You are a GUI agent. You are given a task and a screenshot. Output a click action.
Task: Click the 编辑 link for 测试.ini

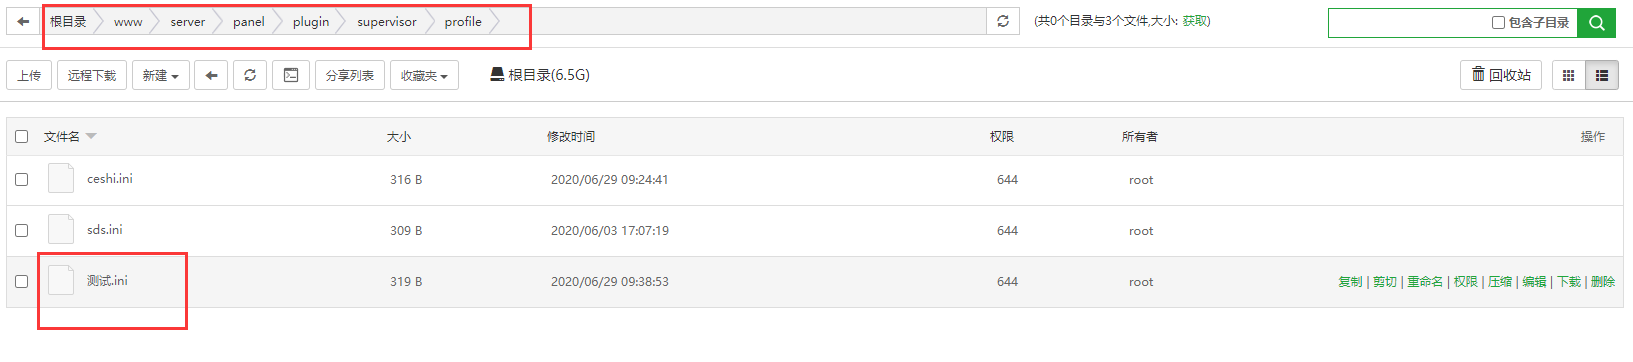pos(1534,282)
